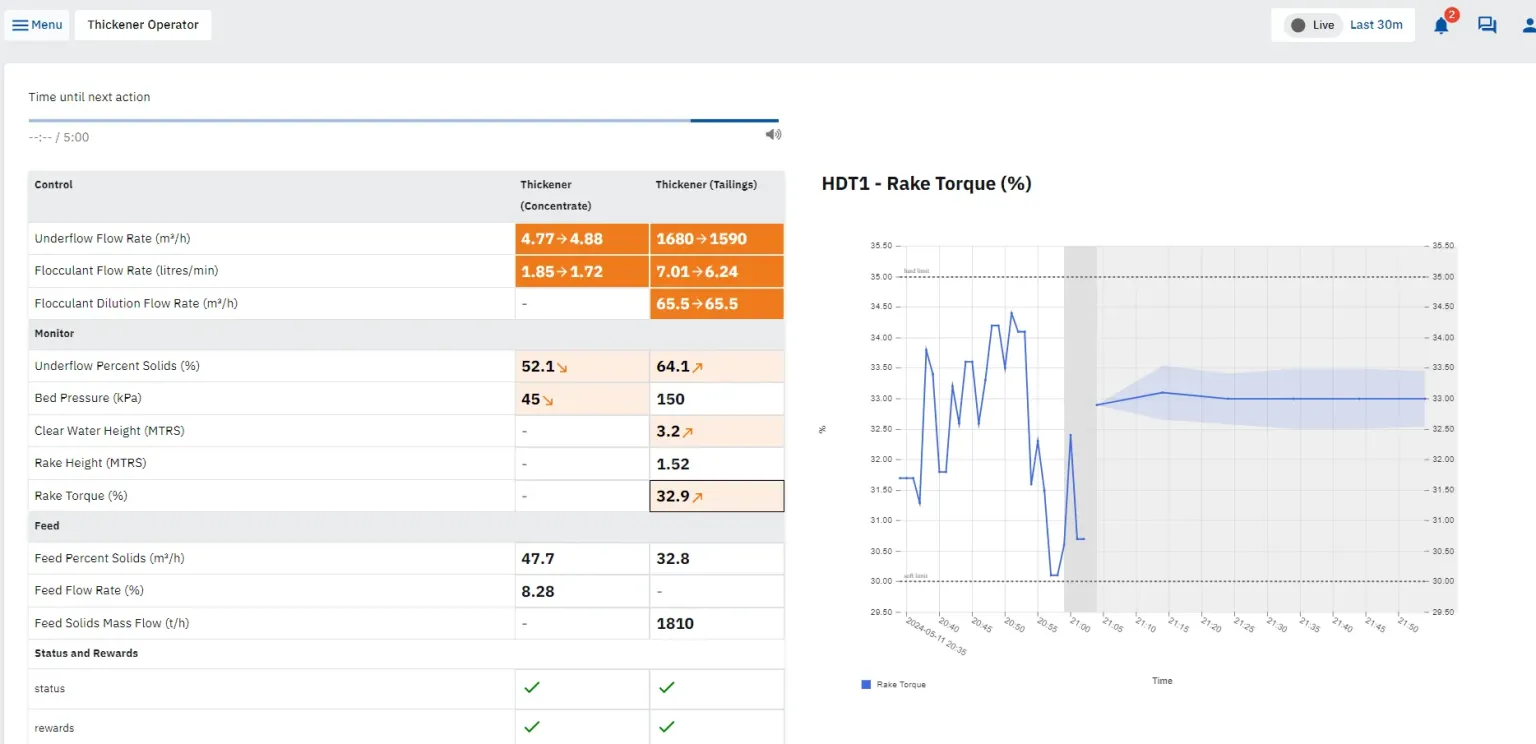Click Tailings Flocculant Flow Rate 7.01→6.24 cell

coord(716,271)
